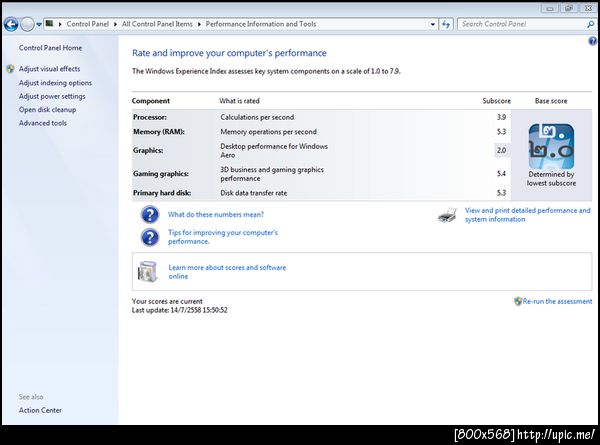600x445 pixels.
Task: Click the Graphics row label
Action: coord(148,150)
